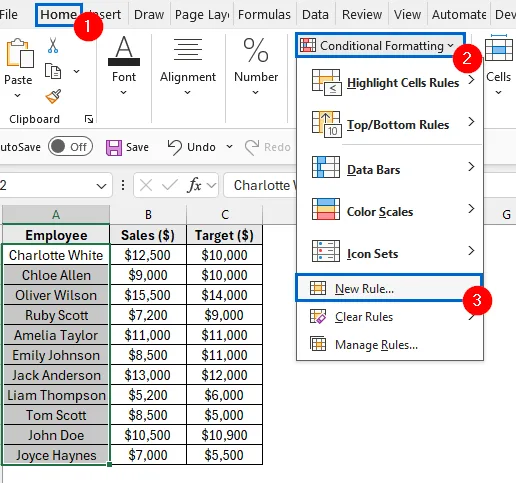Select the Joyce Haynes cell

[x=56, y=455]
